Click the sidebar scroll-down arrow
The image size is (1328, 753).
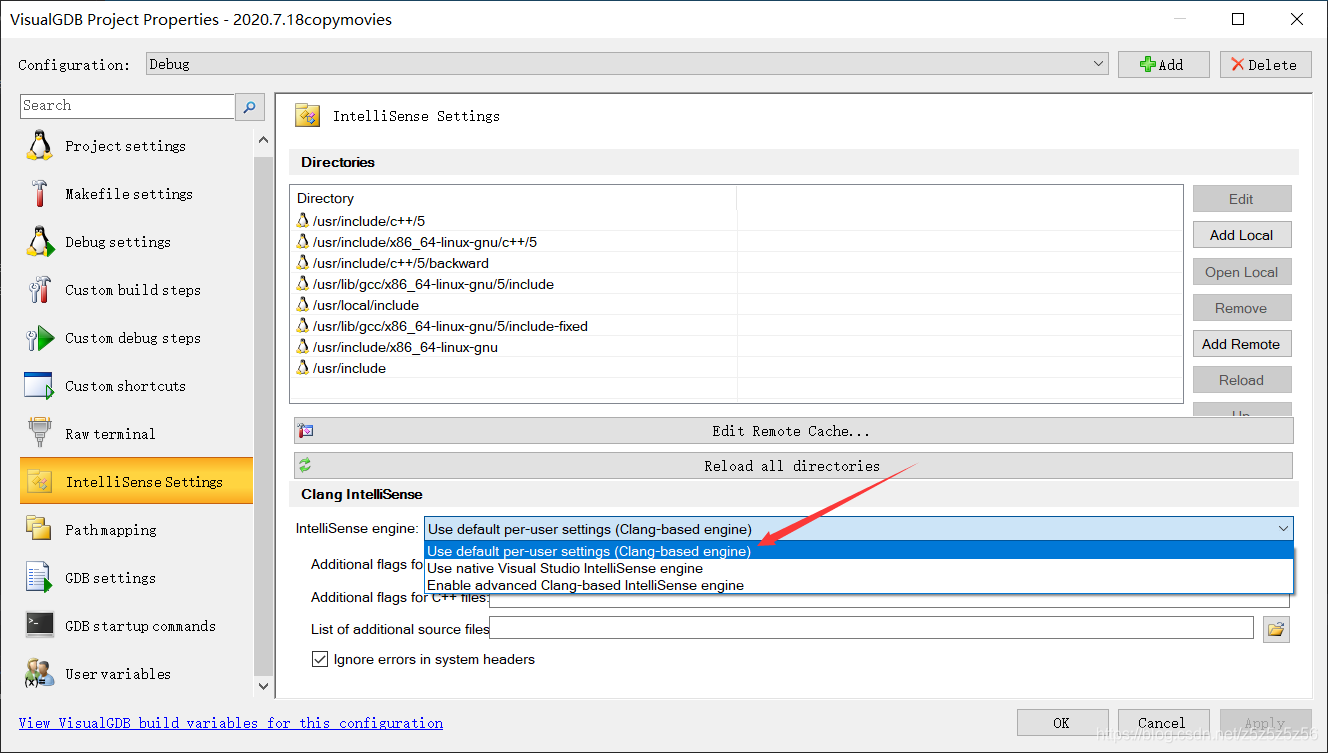tap(263, 686)
